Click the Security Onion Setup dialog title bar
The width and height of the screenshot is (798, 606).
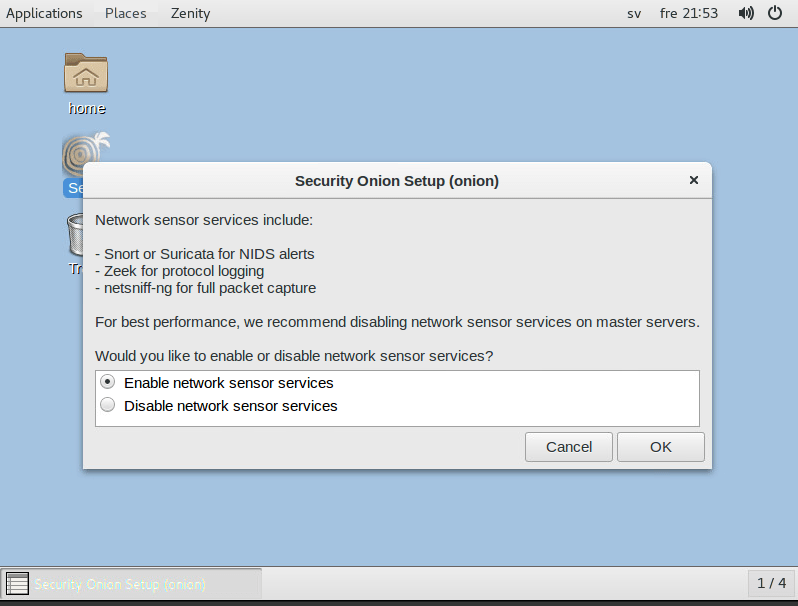(x=396, y=181)
